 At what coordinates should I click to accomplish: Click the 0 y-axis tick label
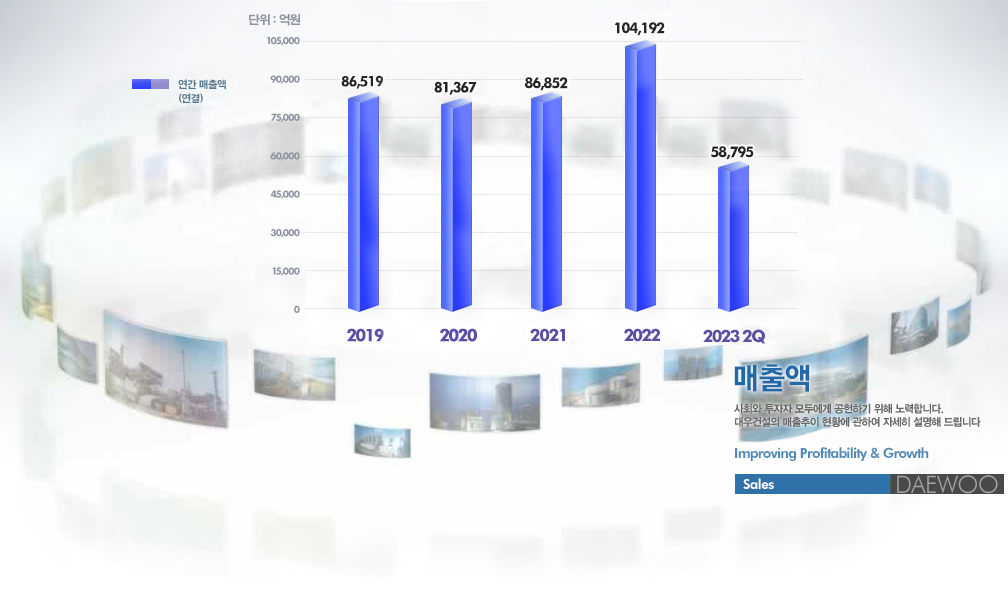(296, 309)
